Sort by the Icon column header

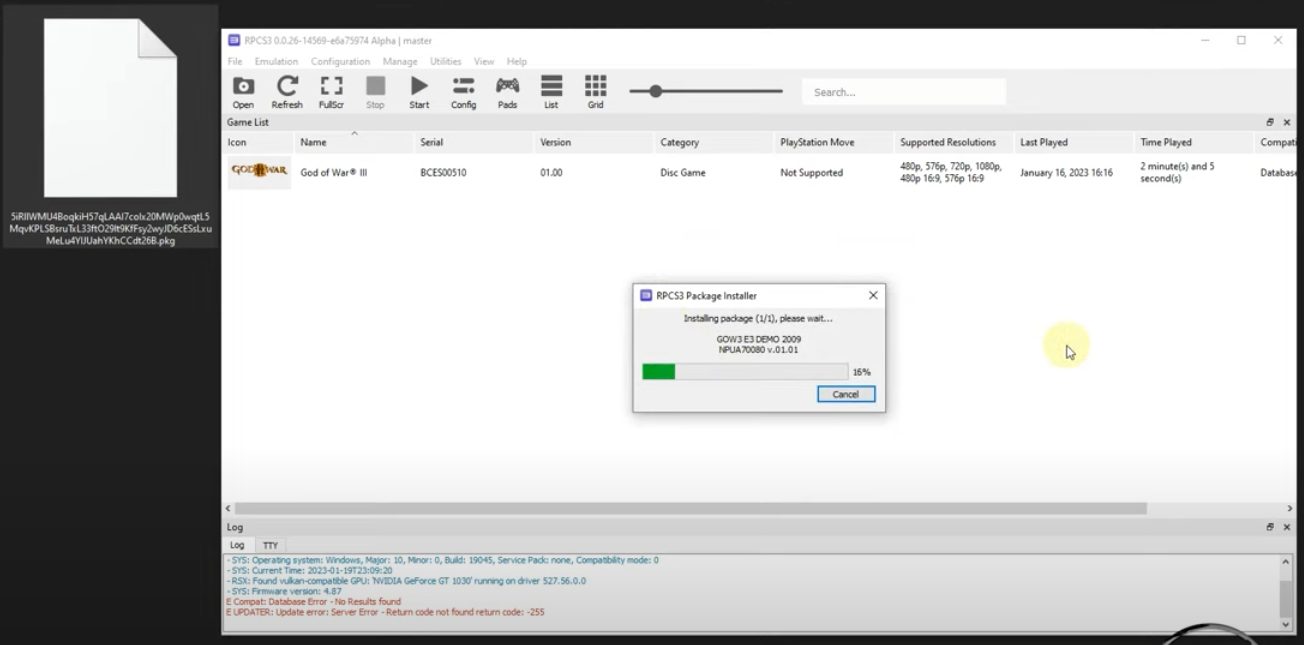[x=259, y=142]
